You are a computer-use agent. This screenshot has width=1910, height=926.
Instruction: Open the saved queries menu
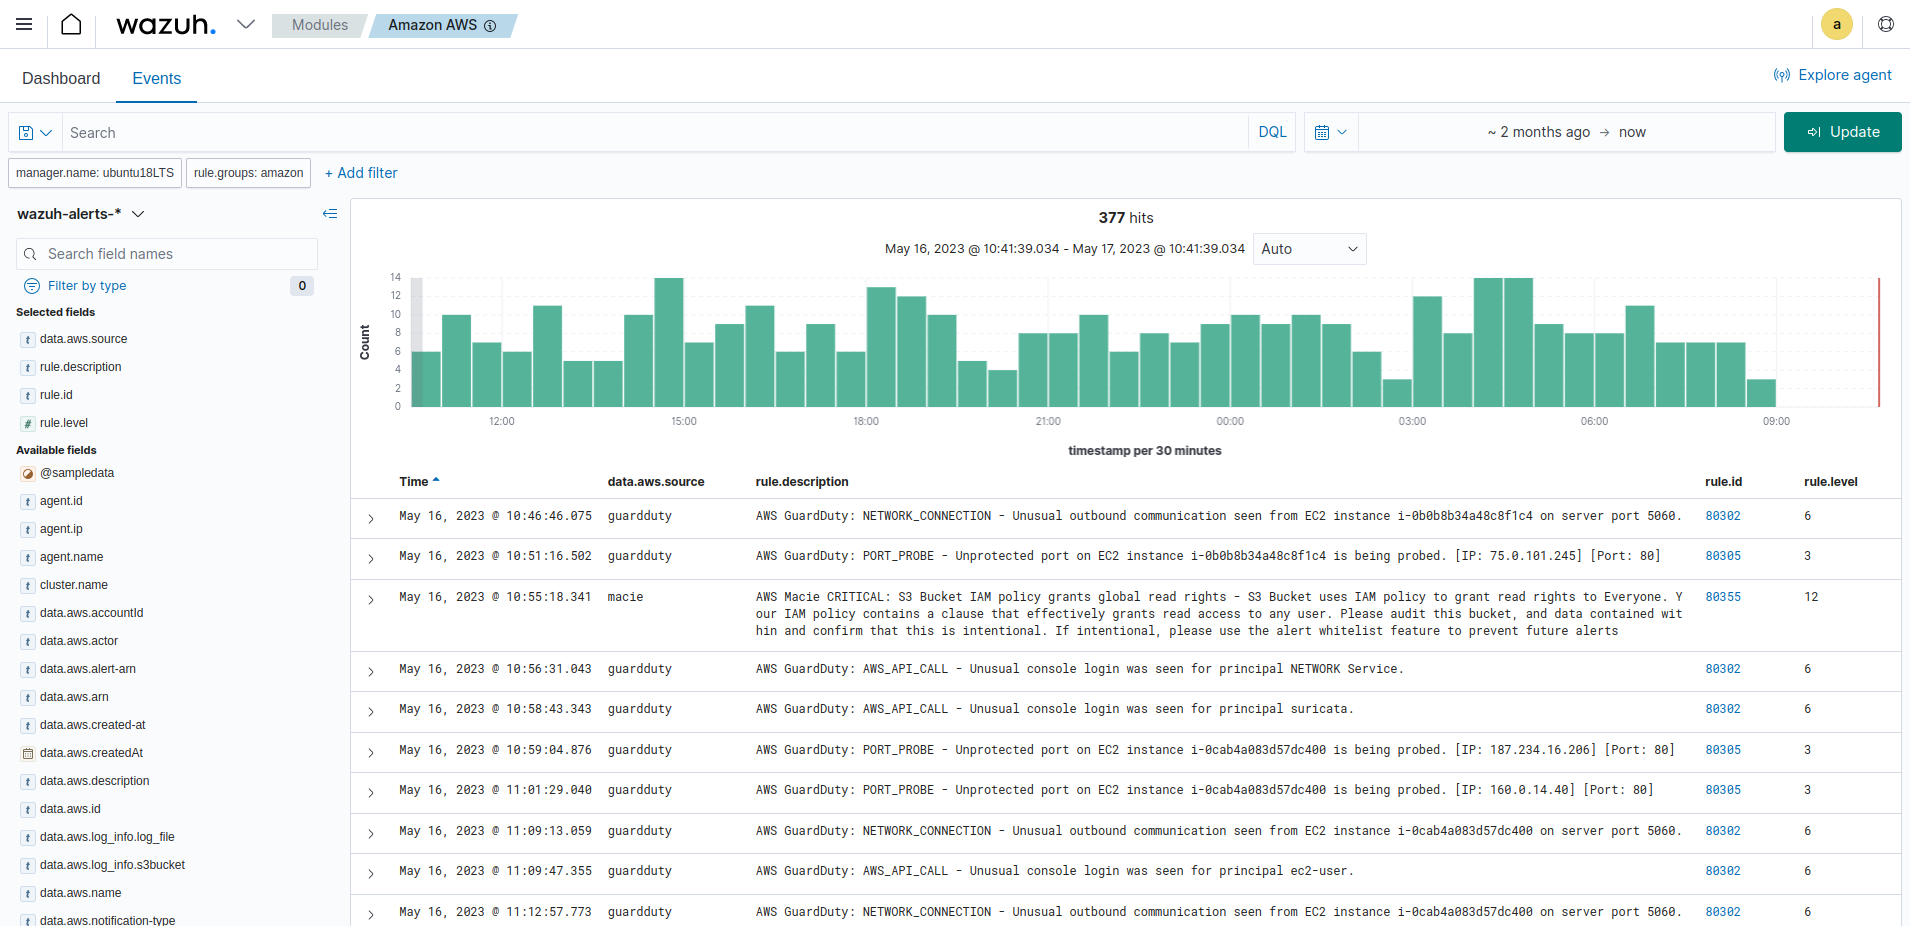pos(35,132)
